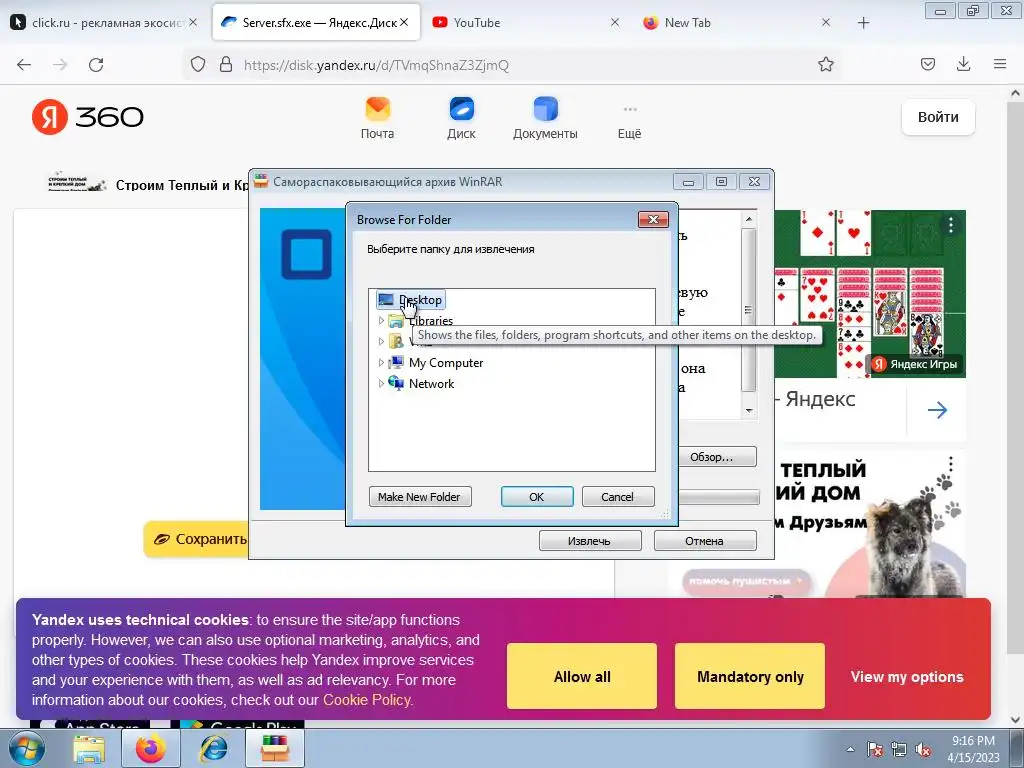This screenshot has width=1024, height=768.
Task: Close the YouTube tab
Action: click(615, 23)
